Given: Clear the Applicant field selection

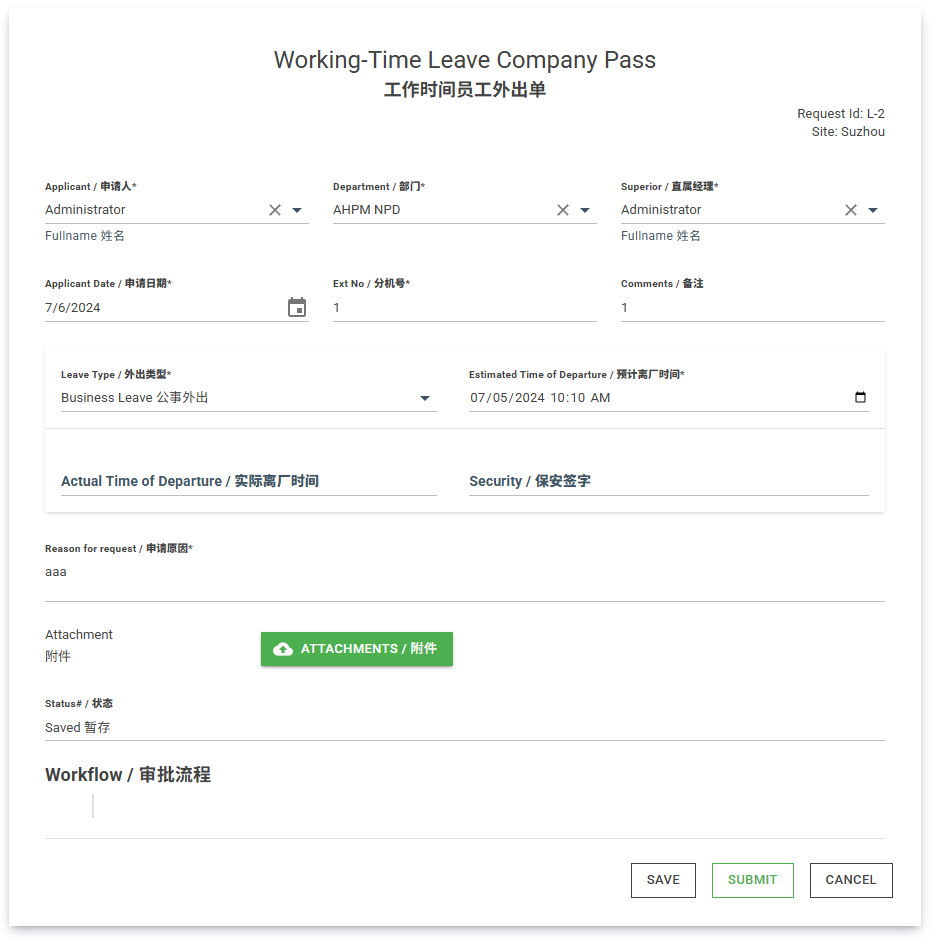Looking at the screenshot, I should [275, 210].
